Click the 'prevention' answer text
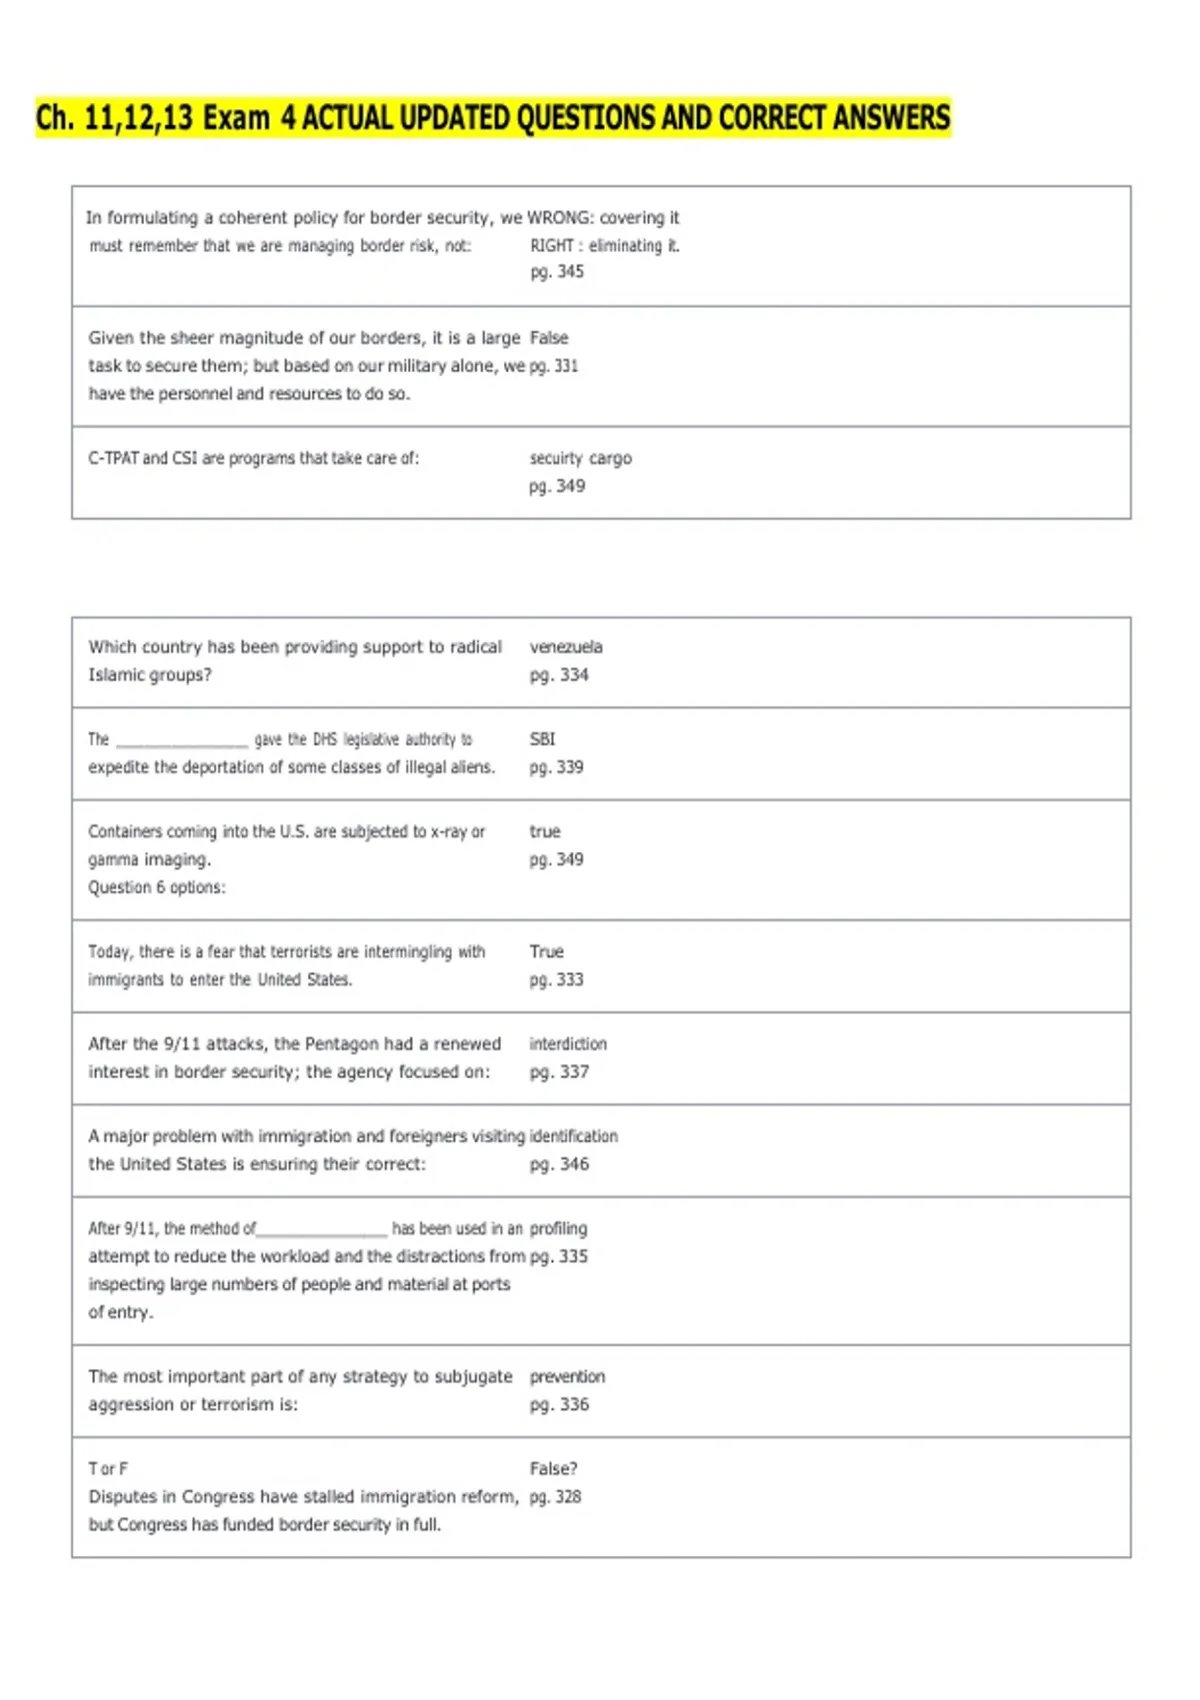The image size is (1200, 1700). [x=567, y=1376]
